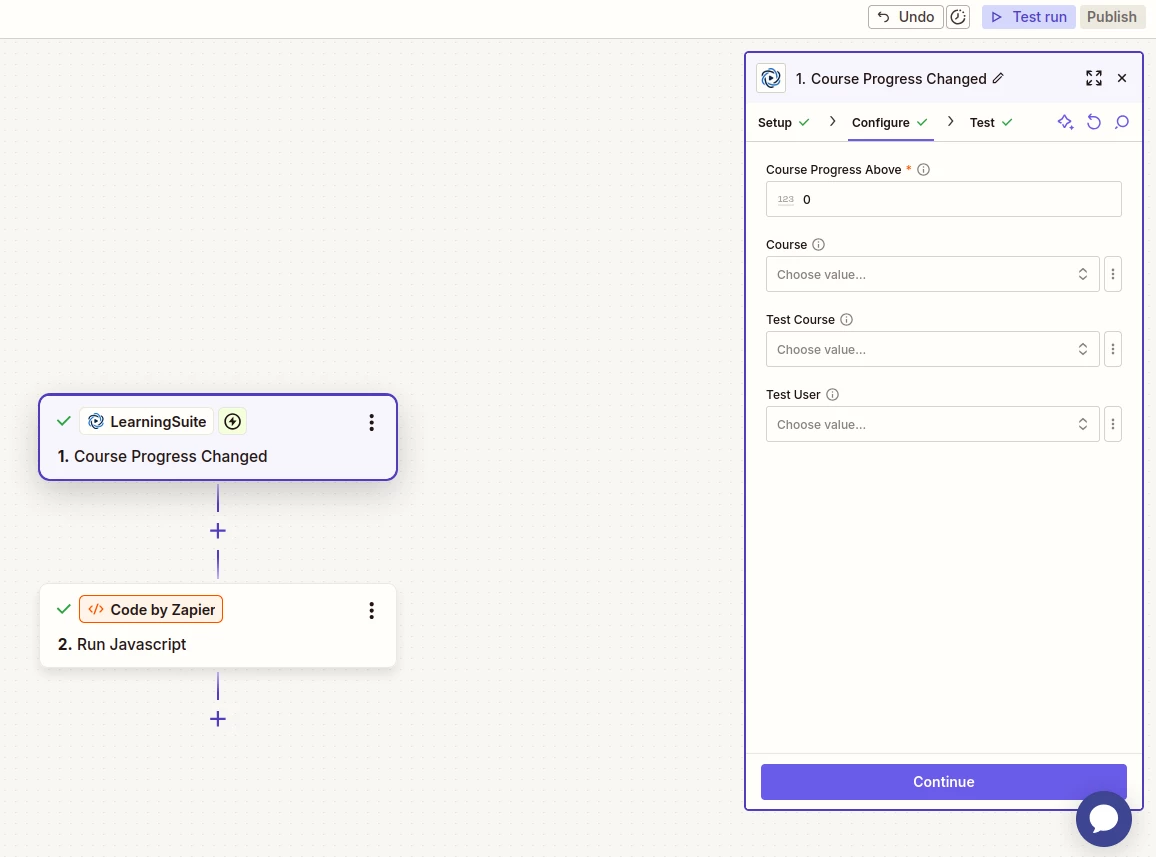
Task: Click the green check on step 1 card
Action: [63, 421]
